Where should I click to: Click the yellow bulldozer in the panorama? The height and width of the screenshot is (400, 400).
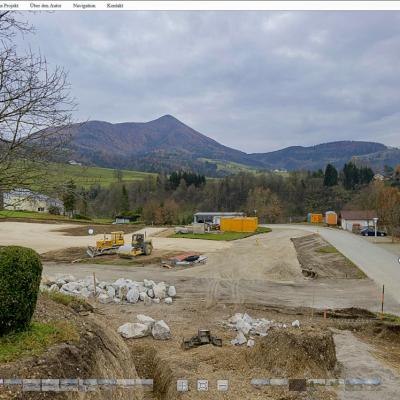pos(107,243)
